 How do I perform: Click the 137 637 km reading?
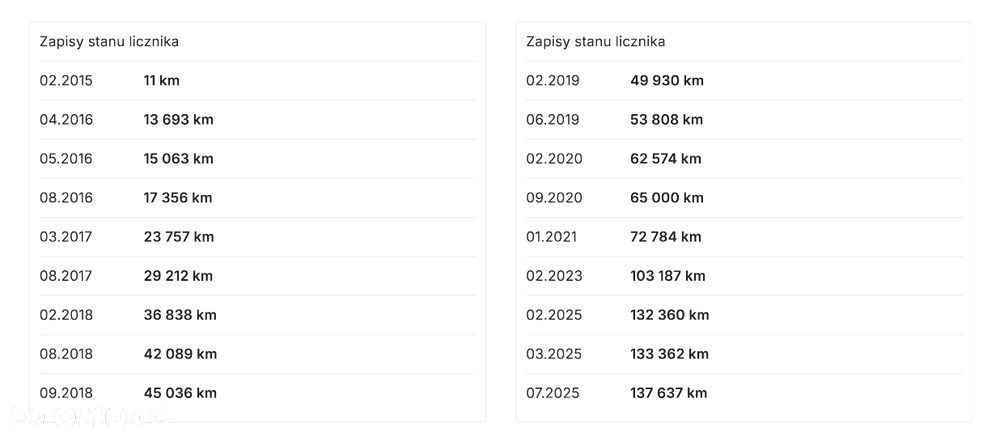[x=668, y=393]
